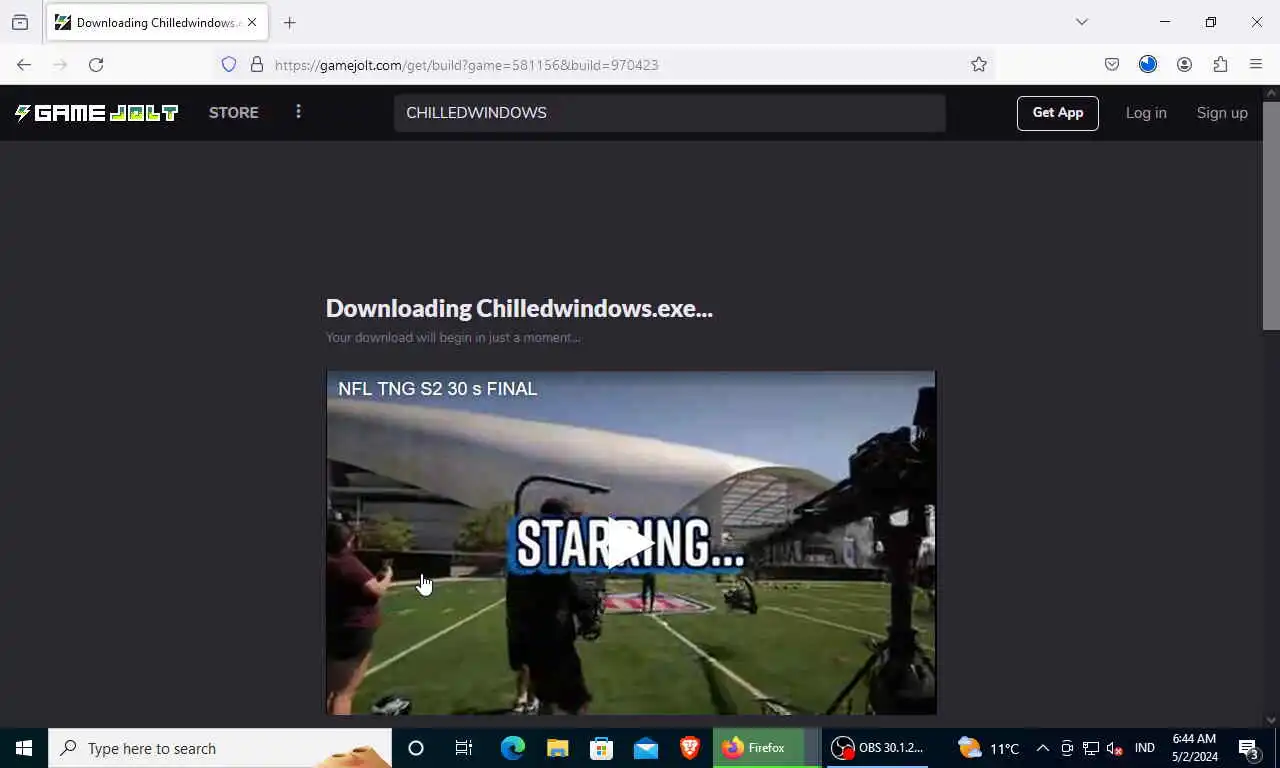Open the Meet Now tray icon
This screenshot has width=1280, height=768.
click(1067, 748)
